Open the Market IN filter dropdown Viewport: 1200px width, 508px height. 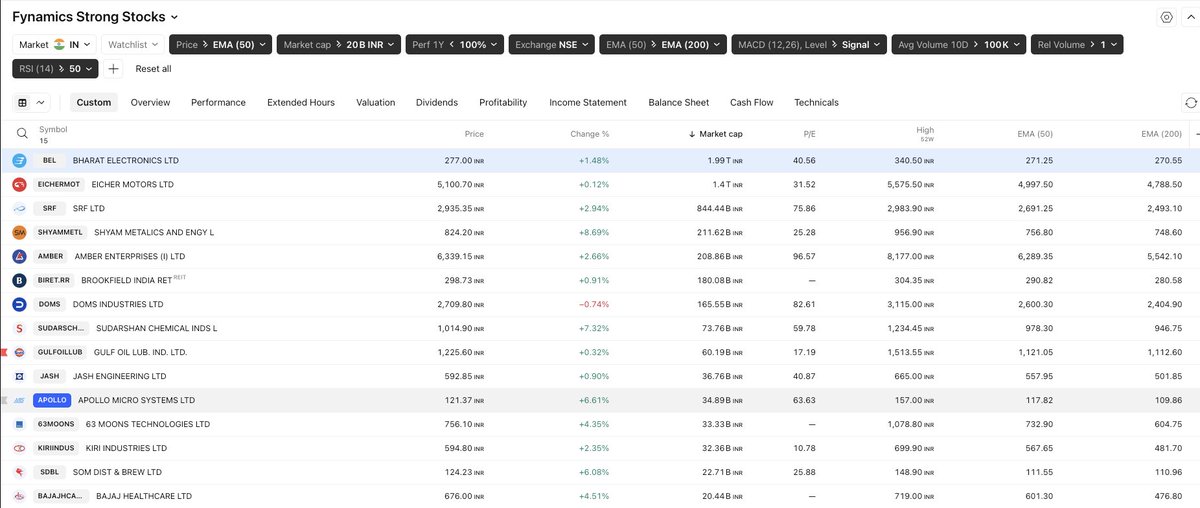tap(55, 44)
